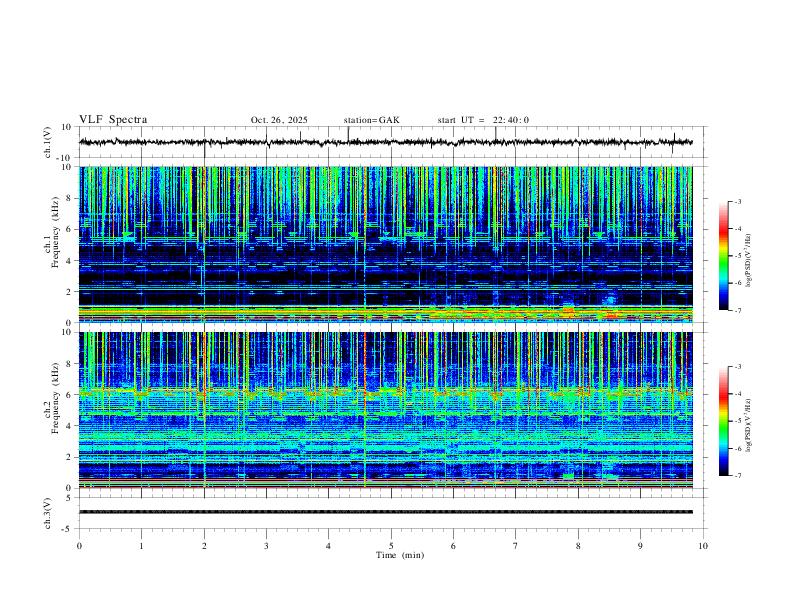Click Time axis tick label "6"
Viewport: 792px width, 612px height.
(454, 546)
